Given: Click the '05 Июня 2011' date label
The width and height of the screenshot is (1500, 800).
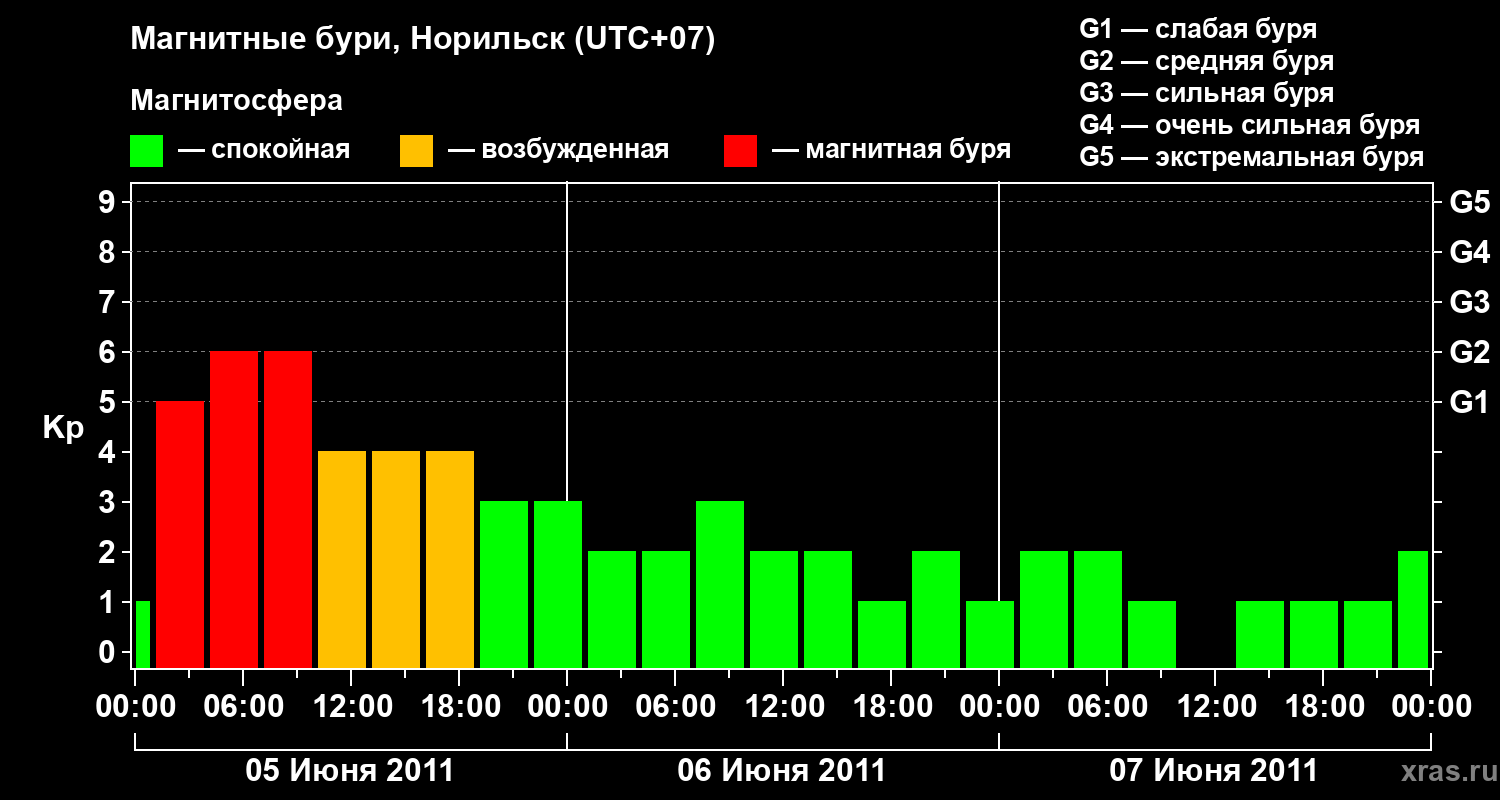Looking at the screenshot, I should [350, 771].
